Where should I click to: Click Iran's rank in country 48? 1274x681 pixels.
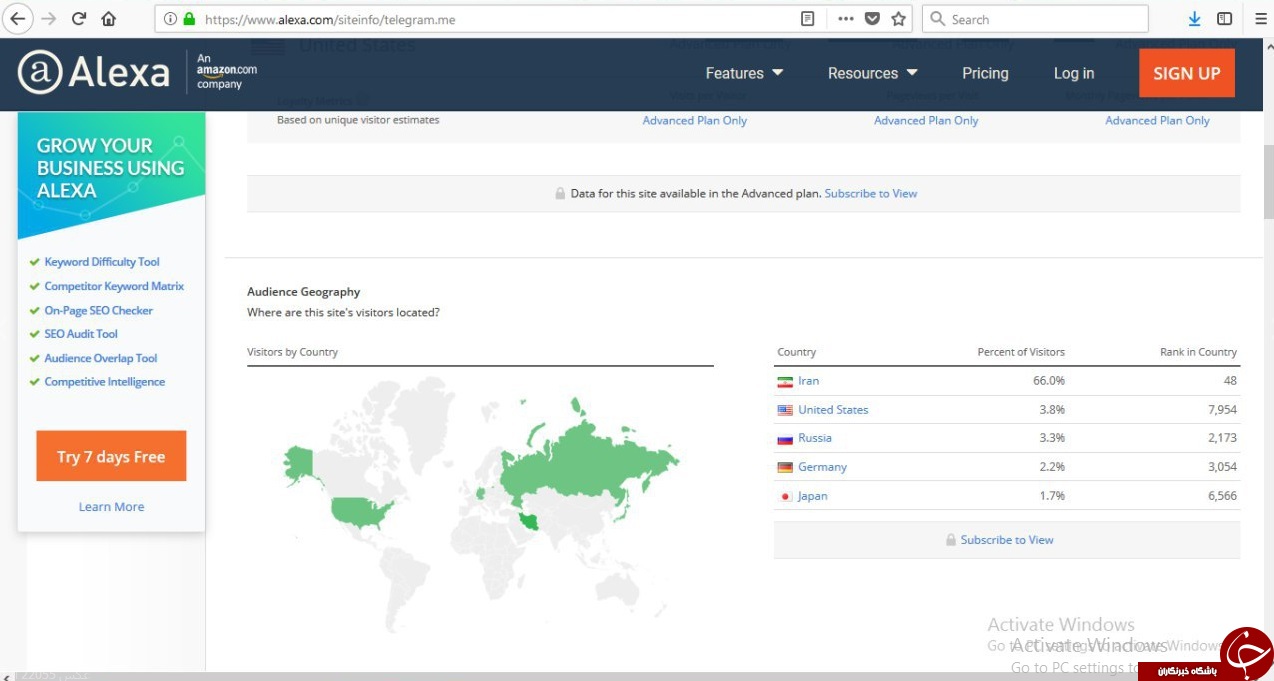1230,381
